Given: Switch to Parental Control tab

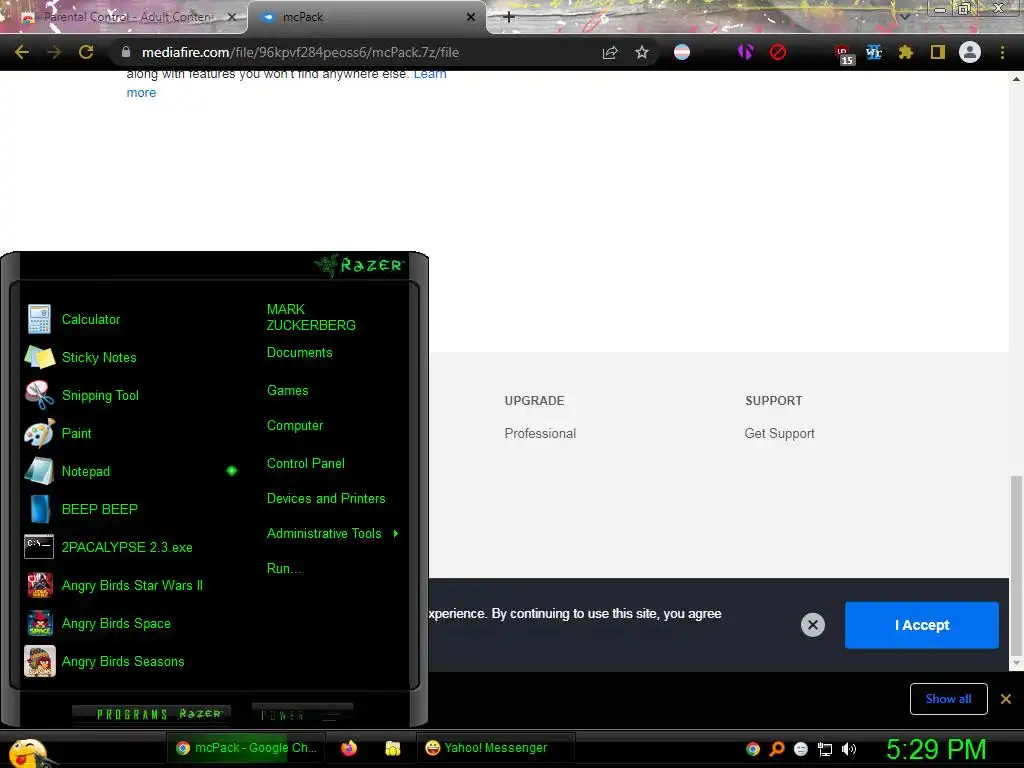Looking at the screenshot, I should click(x=124, y=17).
